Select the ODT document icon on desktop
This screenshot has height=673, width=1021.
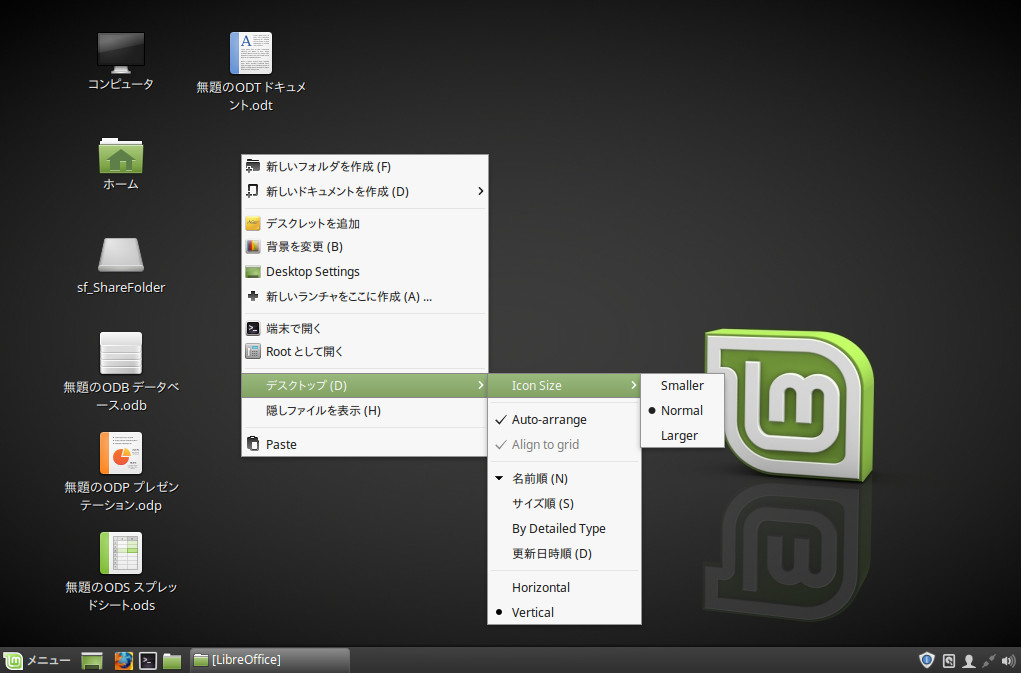(251, 53)
